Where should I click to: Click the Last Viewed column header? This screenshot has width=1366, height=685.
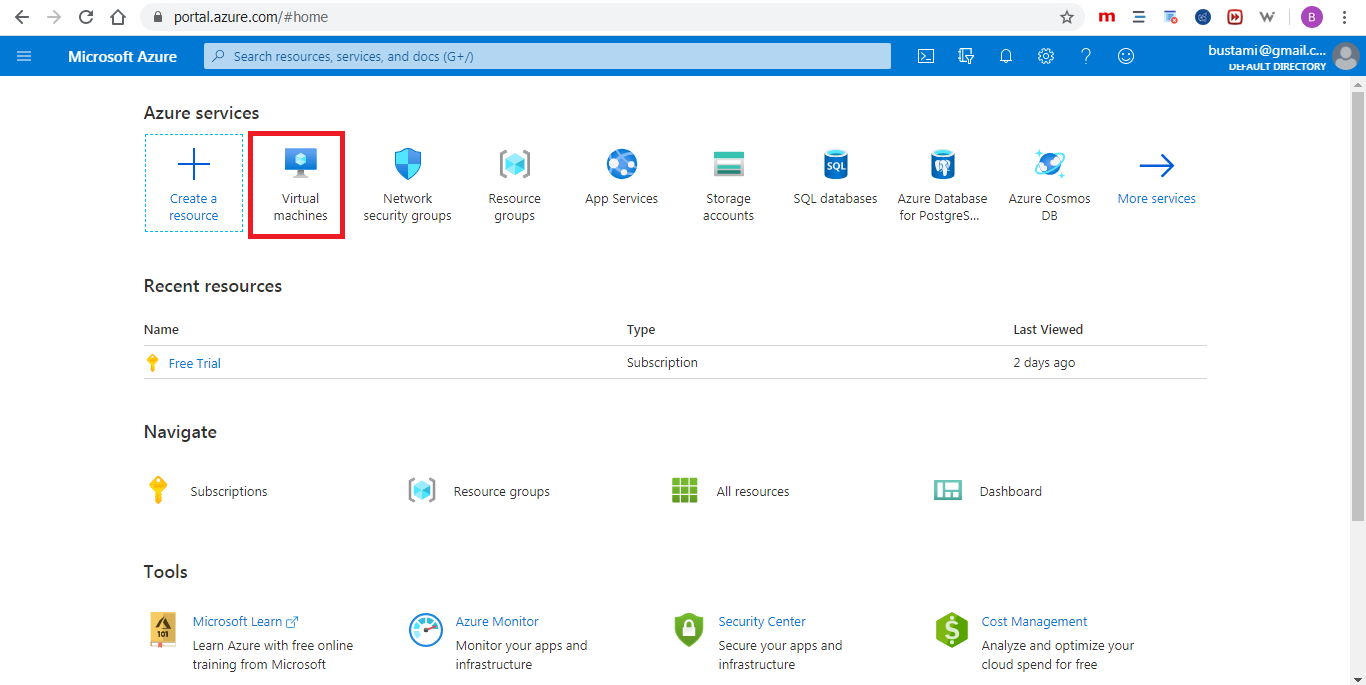(x=1048, y=329)
